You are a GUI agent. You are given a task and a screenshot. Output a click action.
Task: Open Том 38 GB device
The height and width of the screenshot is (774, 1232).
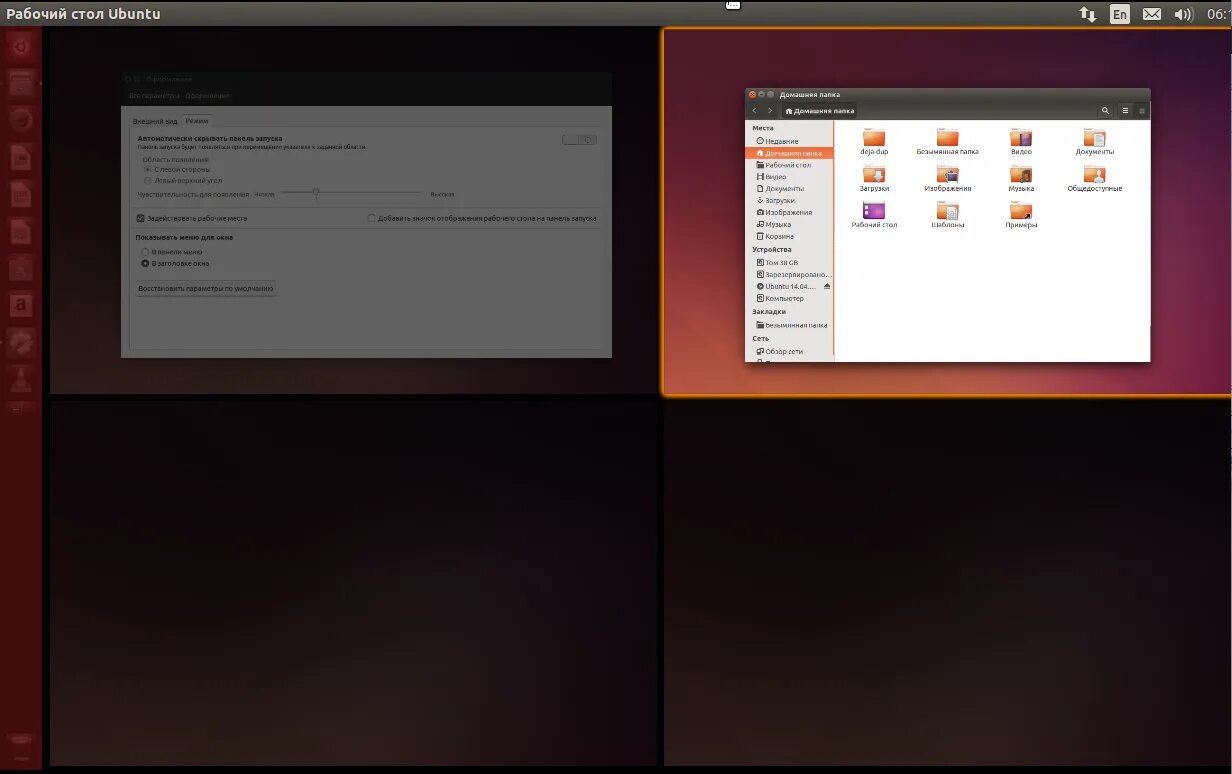(790, 263)
